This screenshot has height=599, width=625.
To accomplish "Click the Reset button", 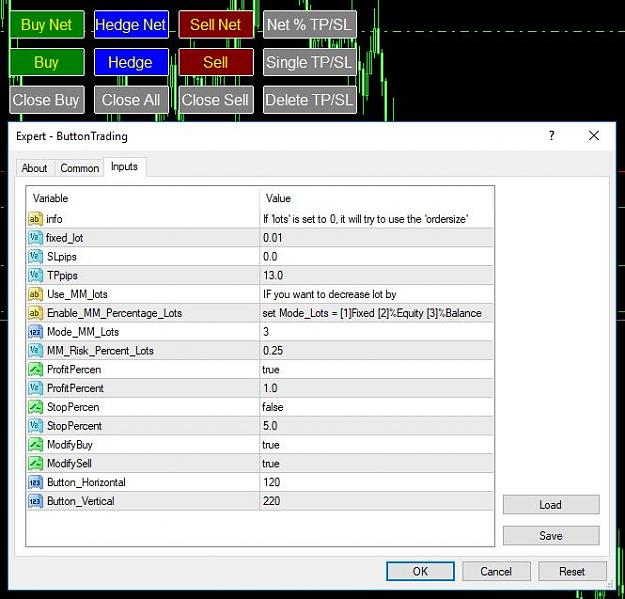I will [572, 571].
